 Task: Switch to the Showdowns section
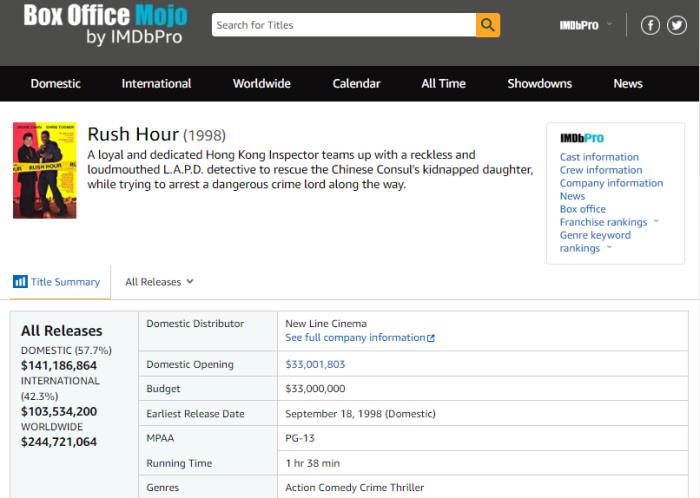tap(539, 84)
